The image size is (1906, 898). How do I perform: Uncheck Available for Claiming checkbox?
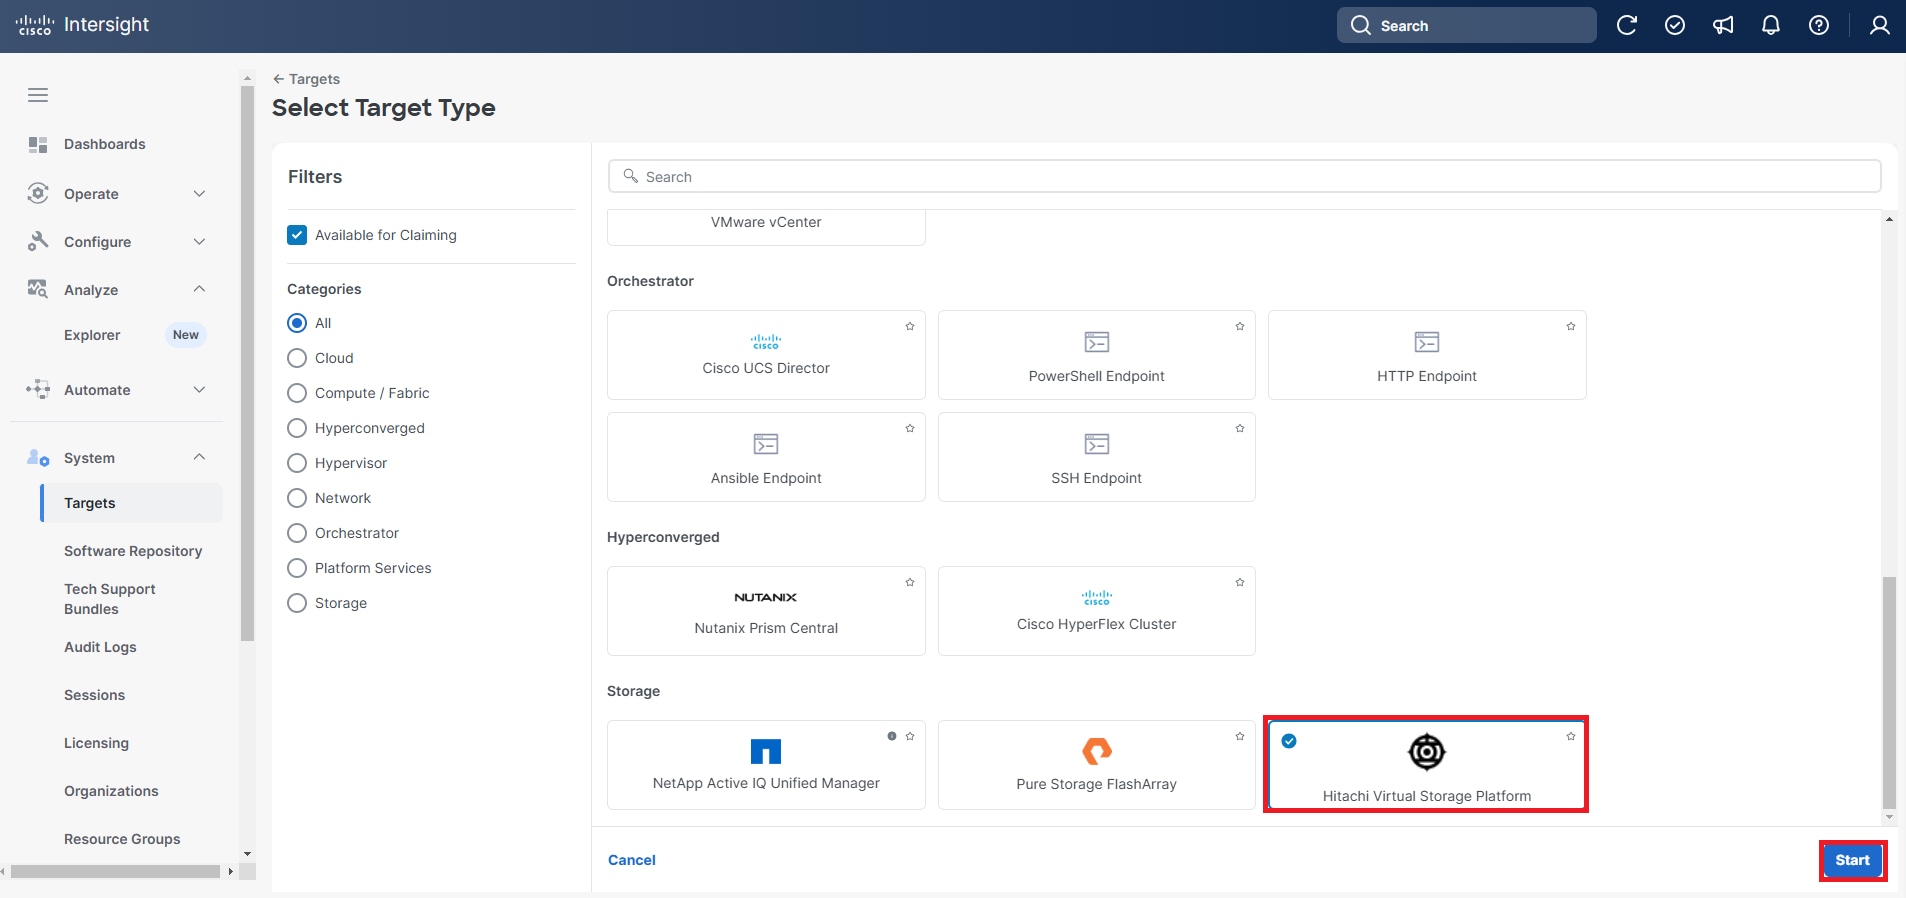[x=297, y=235]
